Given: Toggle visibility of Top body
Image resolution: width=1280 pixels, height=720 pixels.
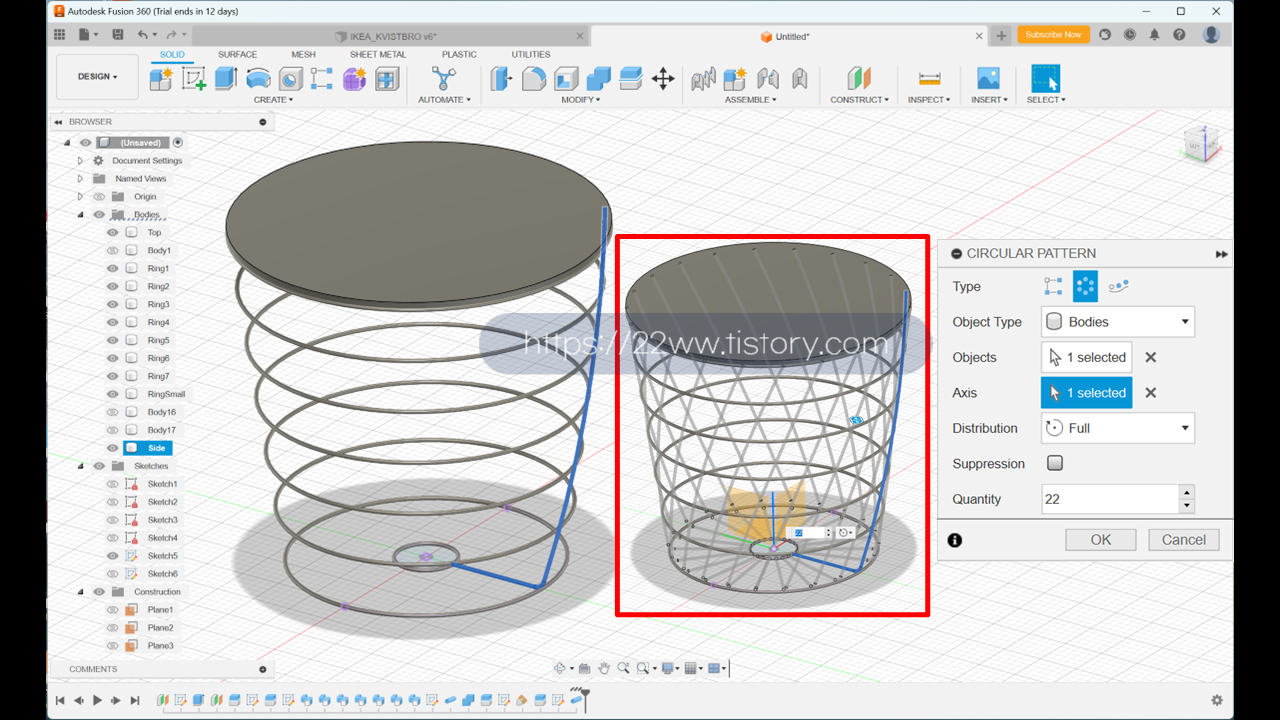Looking at the screenshot, I should [x=112, y=233].
